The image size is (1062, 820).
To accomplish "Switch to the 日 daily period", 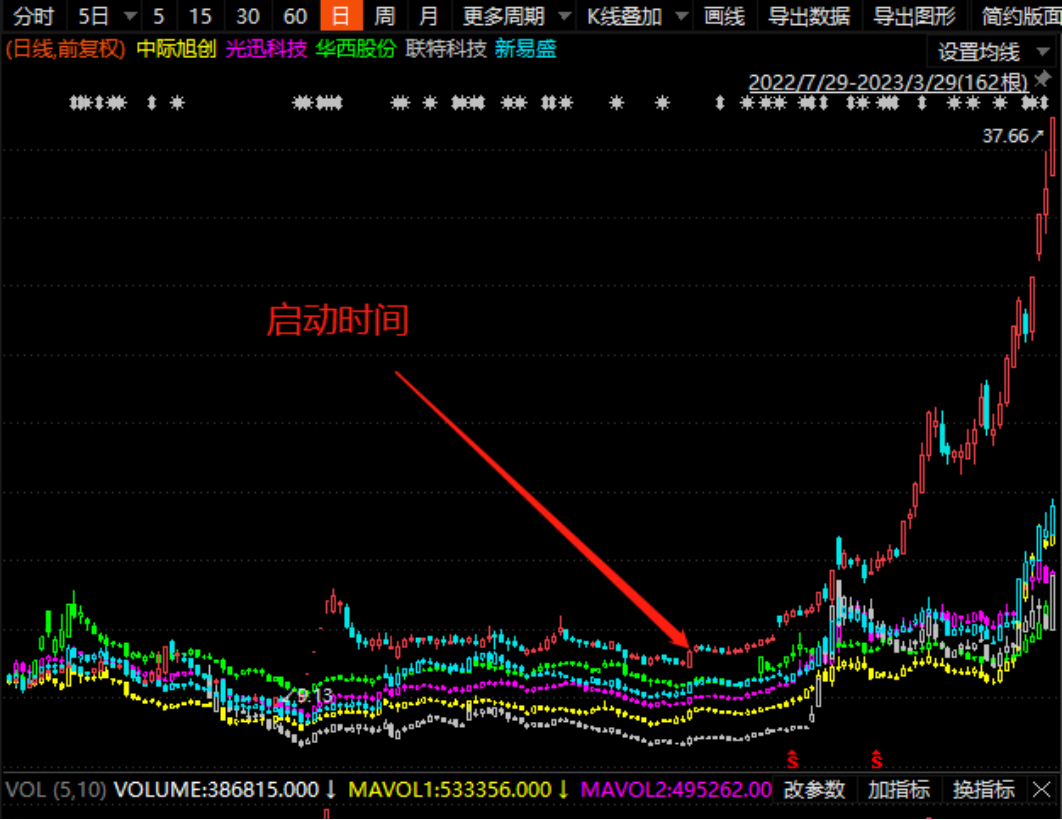I will click(x=341, y=16).
